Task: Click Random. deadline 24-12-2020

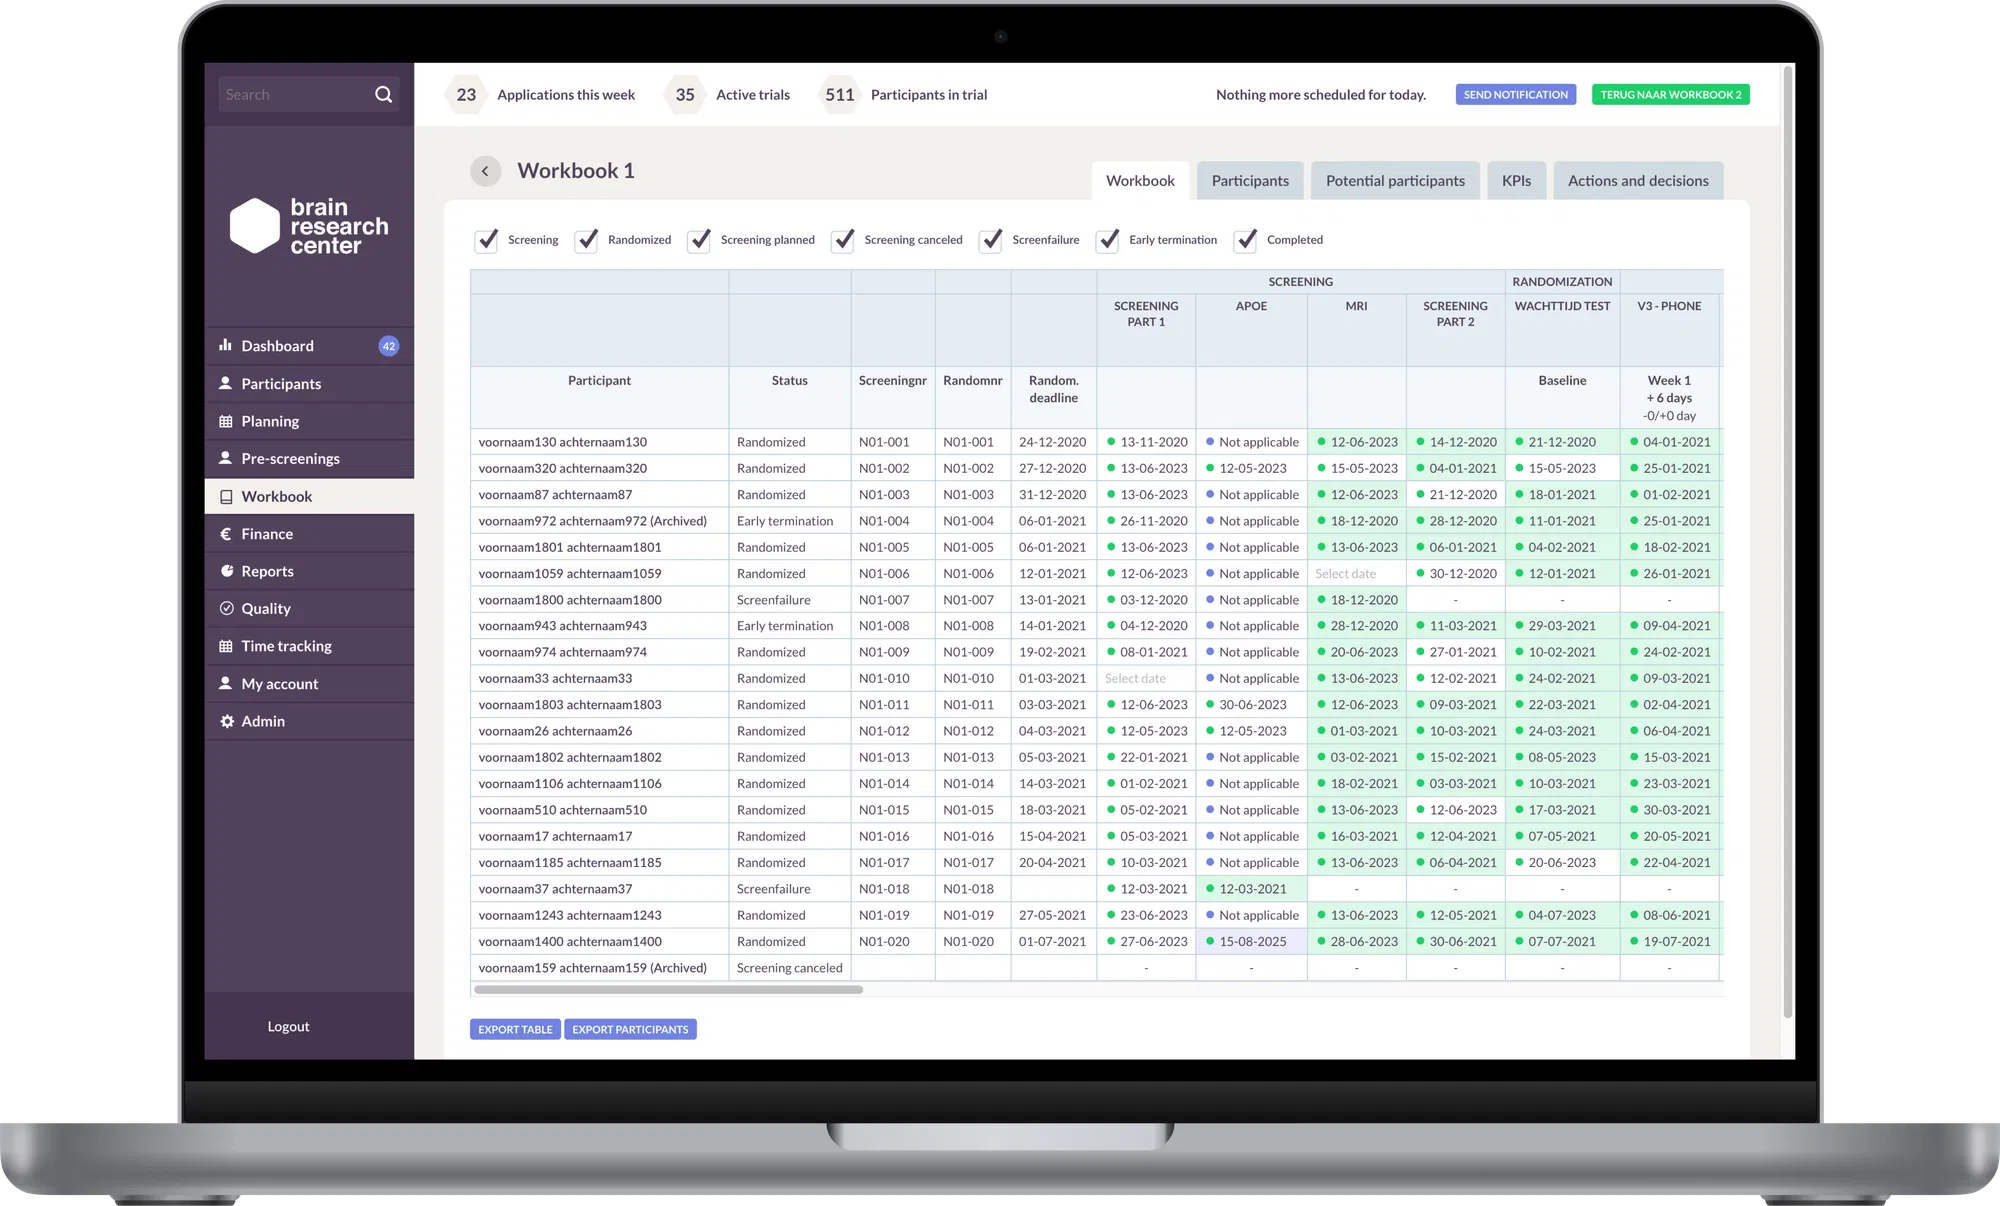Action: (1052, 442)
